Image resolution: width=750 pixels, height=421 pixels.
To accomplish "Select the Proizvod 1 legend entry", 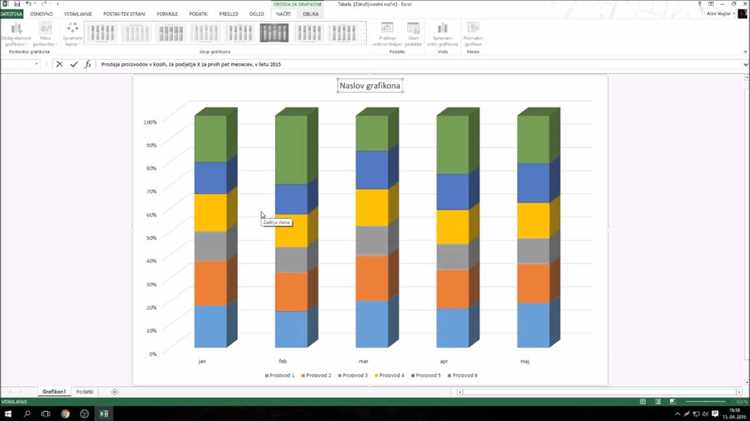I will pyautogui.click(x=280, y=376).
